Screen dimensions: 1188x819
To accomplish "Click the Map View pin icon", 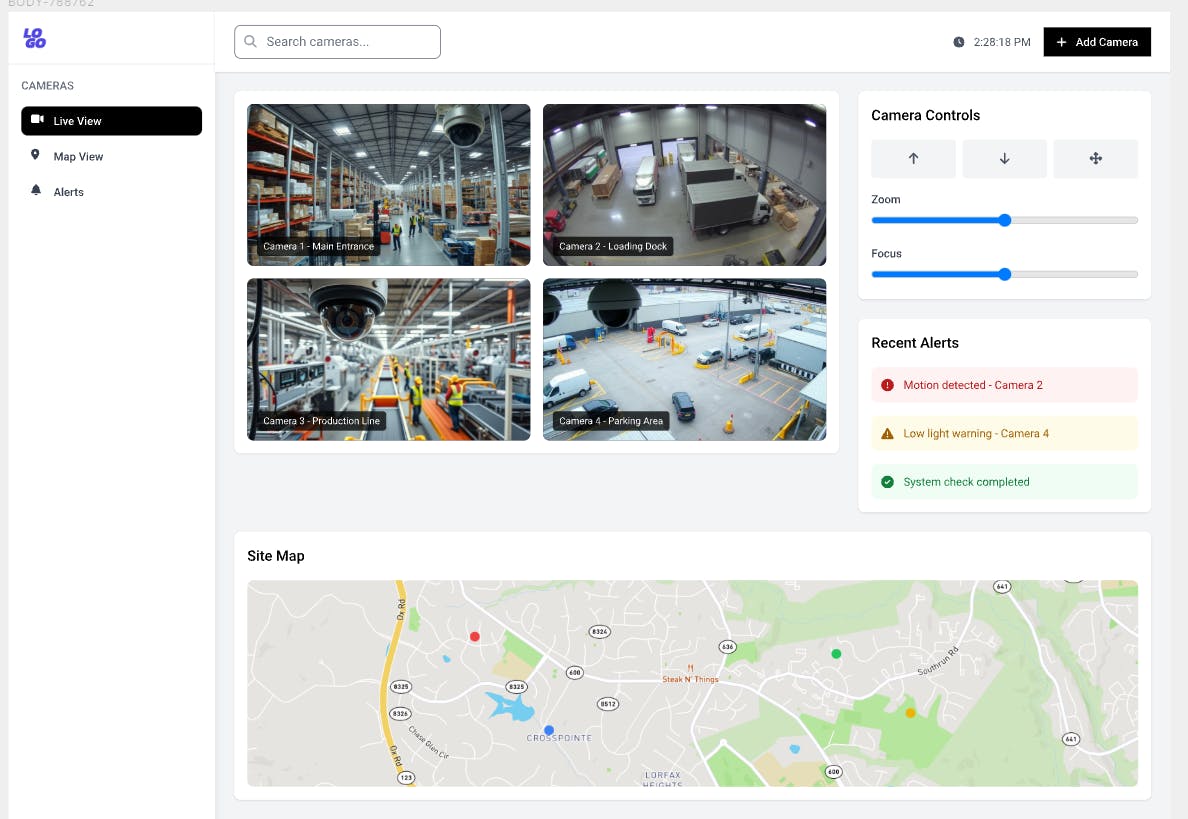I will pyautogui.click(x=35, y=155).
